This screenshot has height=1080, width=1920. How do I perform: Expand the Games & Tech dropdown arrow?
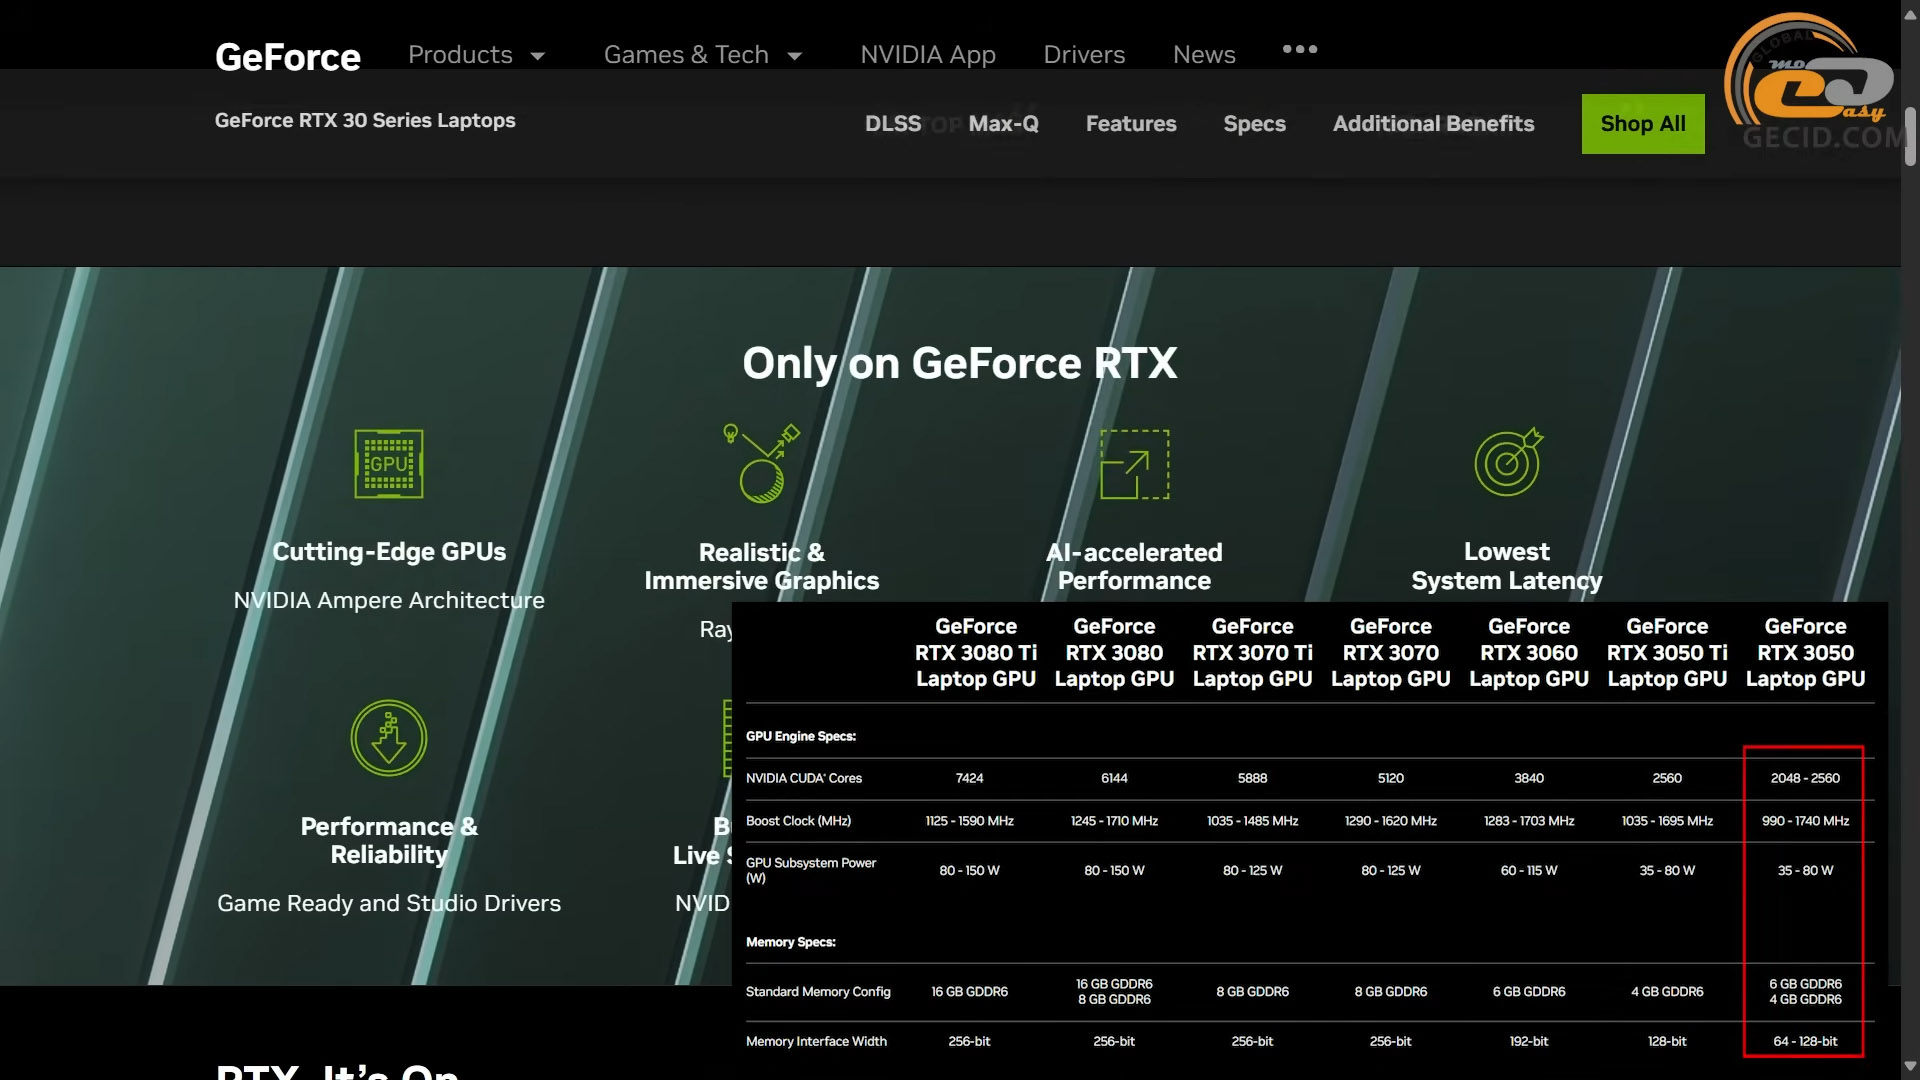[x=795, y=56]
